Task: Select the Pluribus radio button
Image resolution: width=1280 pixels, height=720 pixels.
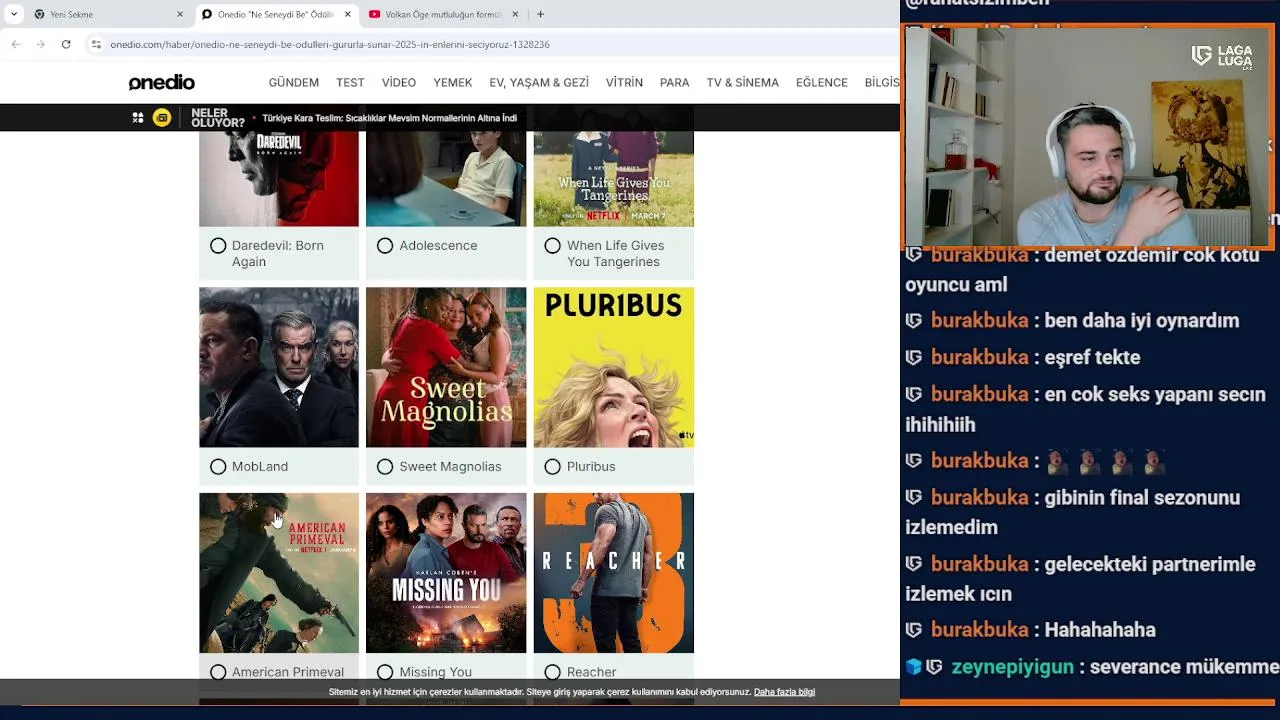Action: pos(552,466)
